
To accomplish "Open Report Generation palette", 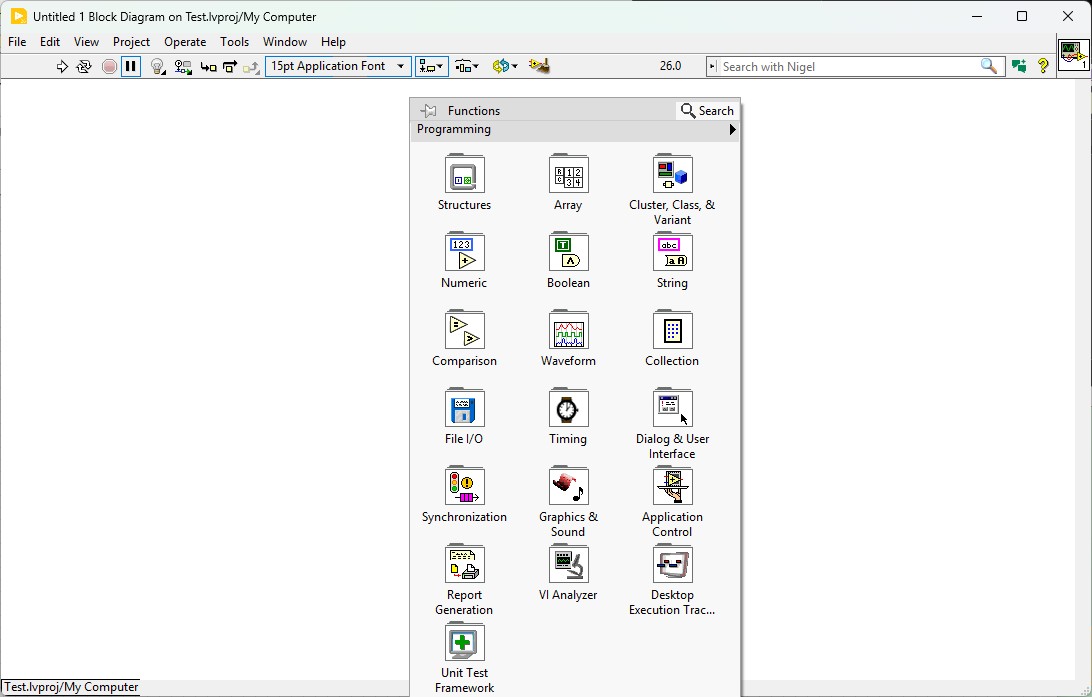I will tap(465, 579).
